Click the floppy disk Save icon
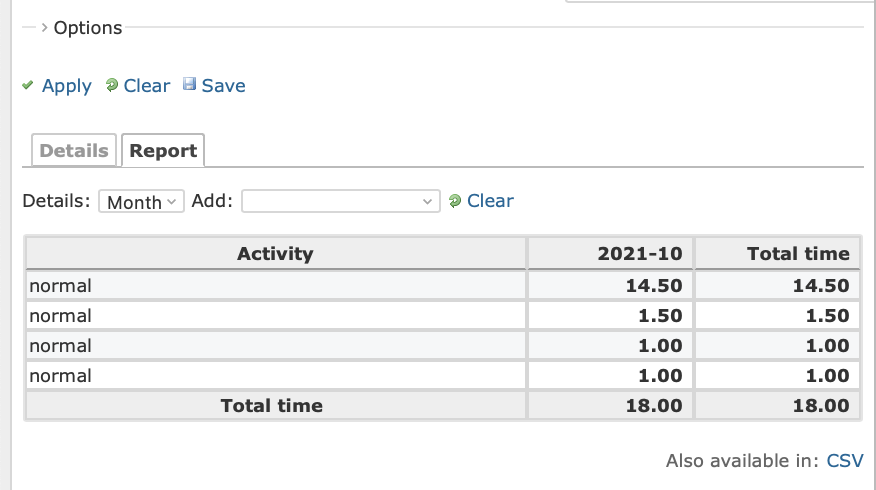This screenshot has height=490, width=876. click(189, 84)
